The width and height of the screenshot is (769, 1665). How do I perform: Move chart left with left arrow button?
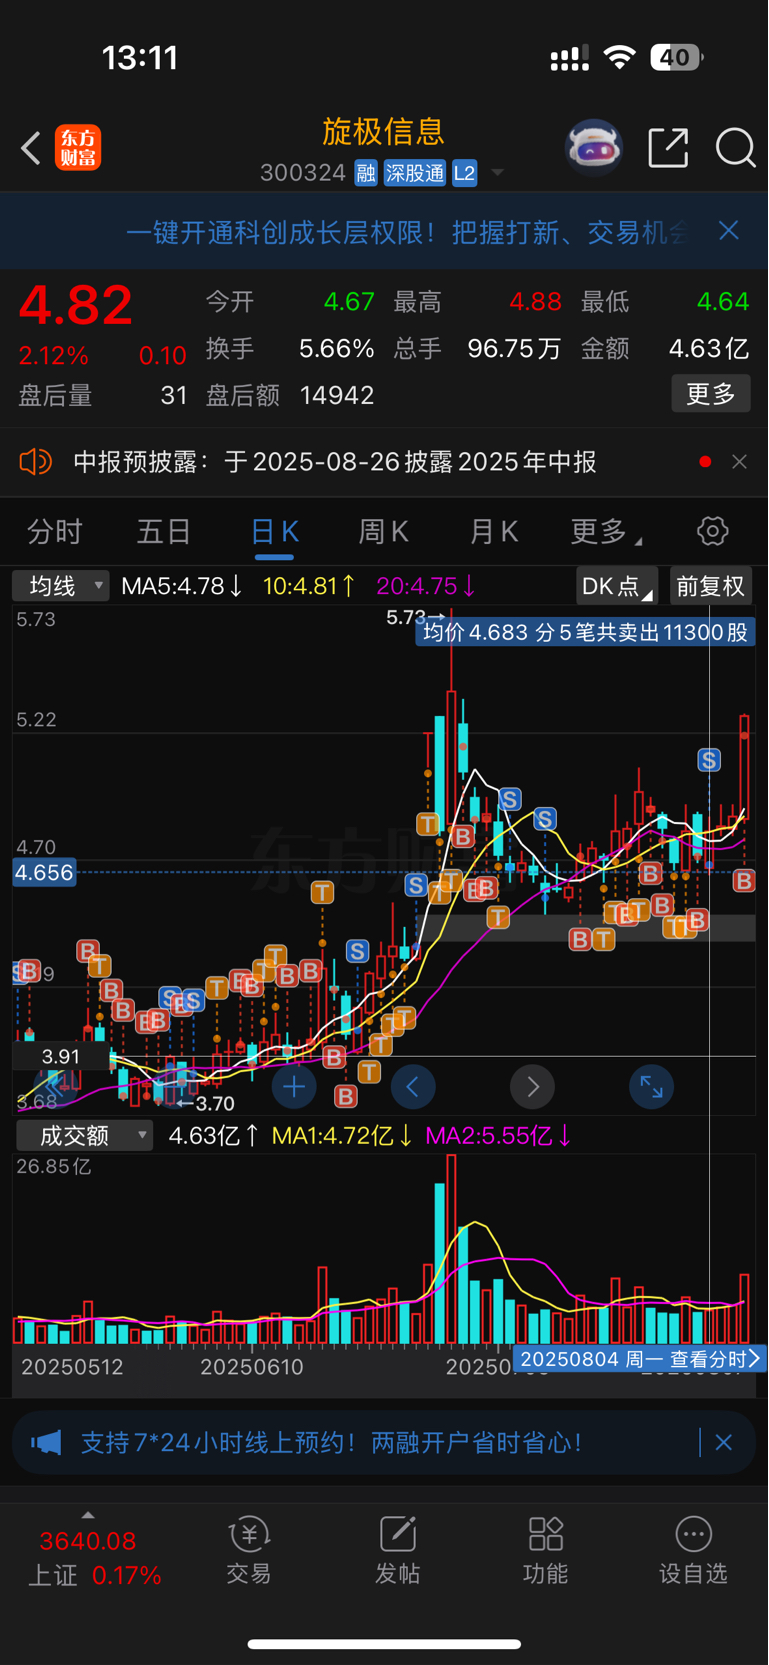(413, 1087)
